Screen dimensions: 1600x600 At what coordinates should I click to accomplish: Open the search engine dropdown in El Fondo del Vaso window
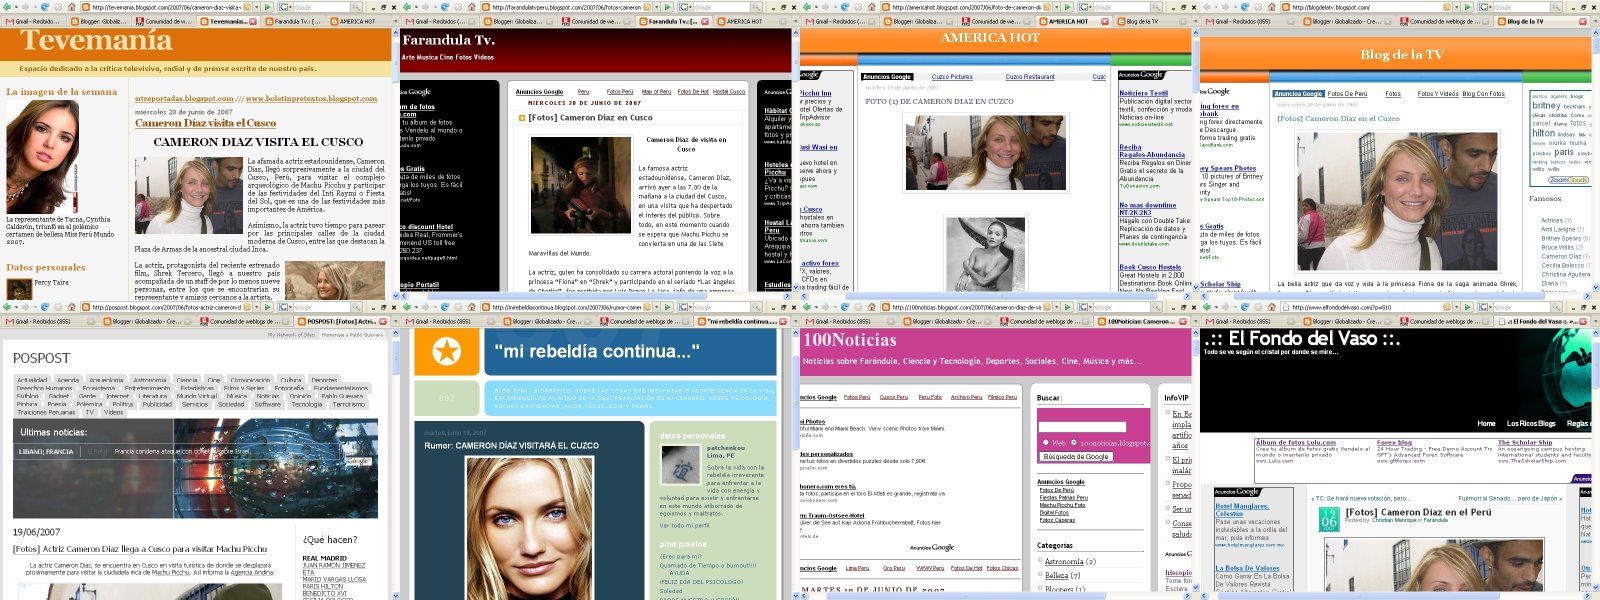[1490, 307]
